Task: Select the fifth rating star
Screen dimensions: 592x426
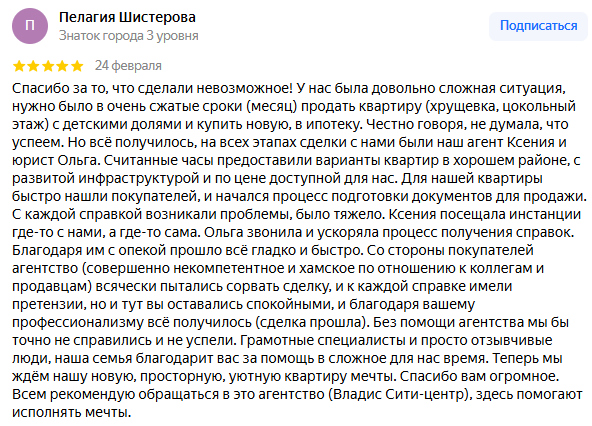Action: pyautogui.click(x=77, y=66)
